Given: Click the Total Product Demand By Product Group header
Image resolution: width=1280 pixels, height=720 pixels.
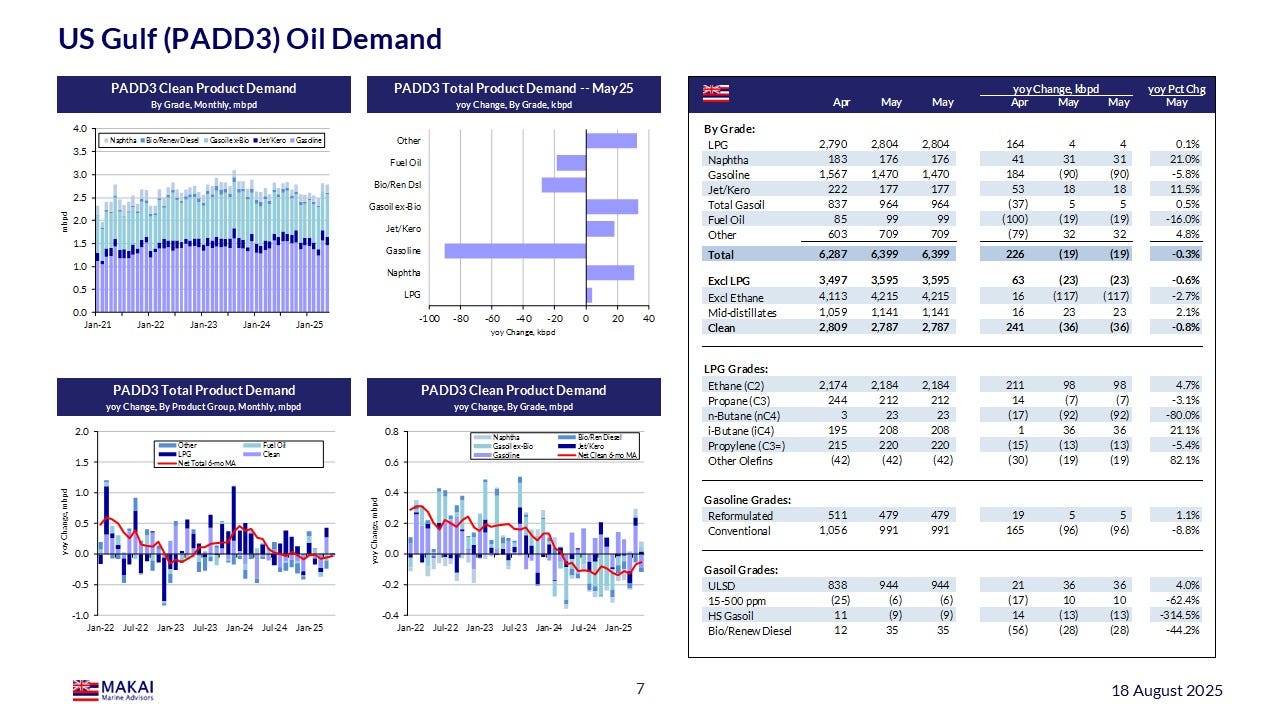Looking at the screenshot, I should pos(204,397).
